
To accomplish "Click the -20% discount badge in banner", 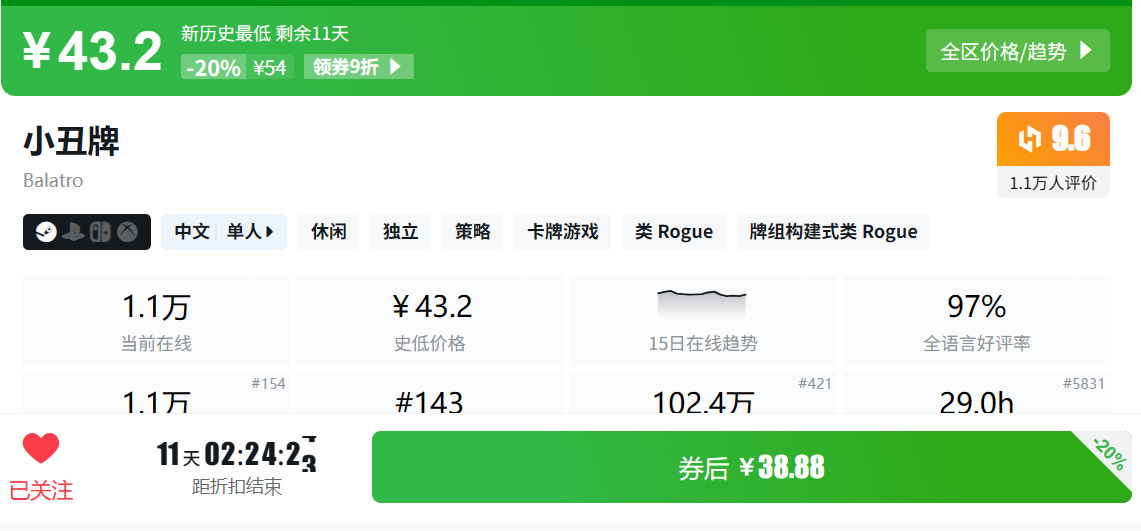I will (213, 68).
